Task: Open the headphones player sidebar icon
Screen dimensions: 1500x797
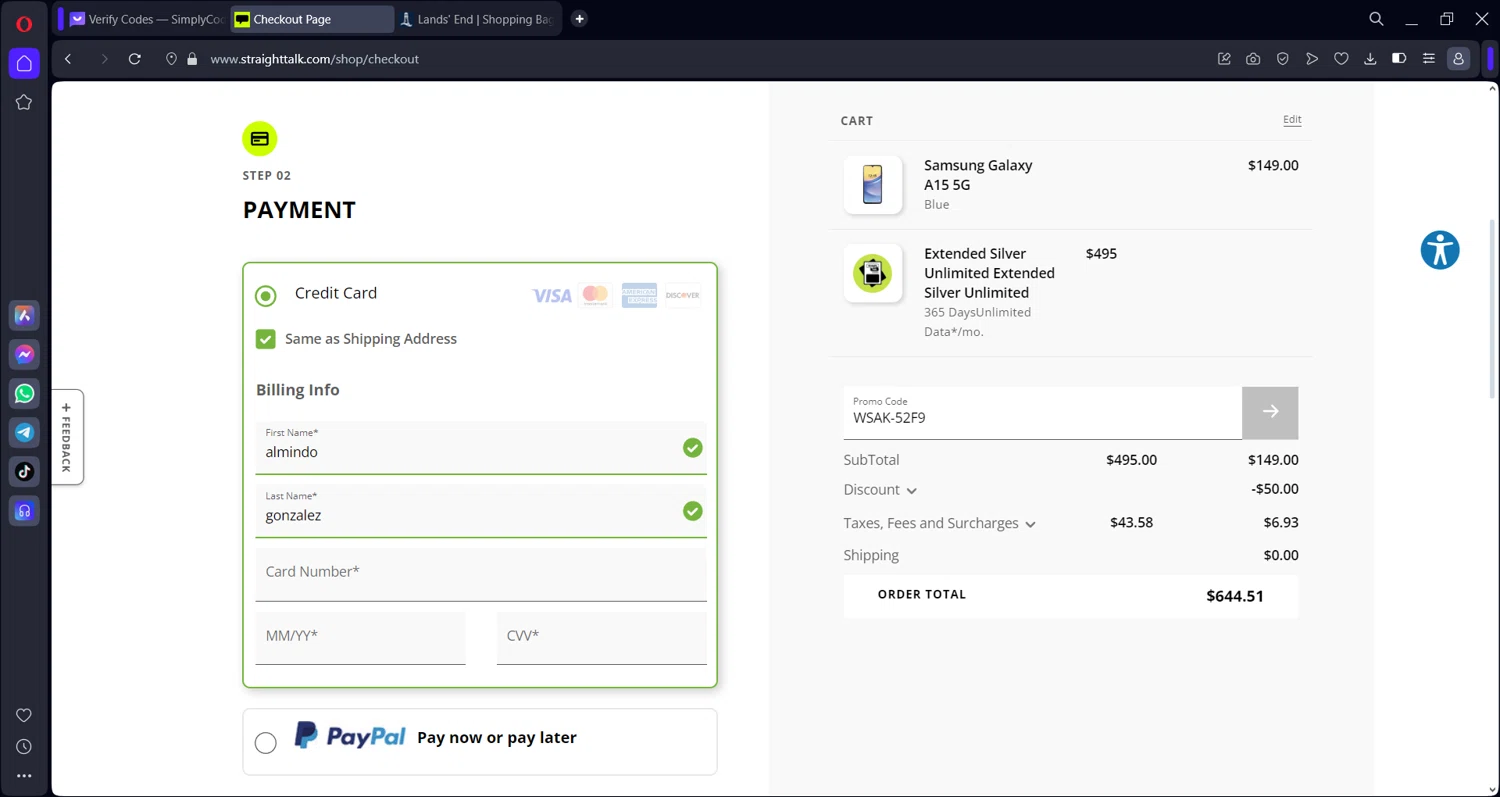Action: click(24, 511)
